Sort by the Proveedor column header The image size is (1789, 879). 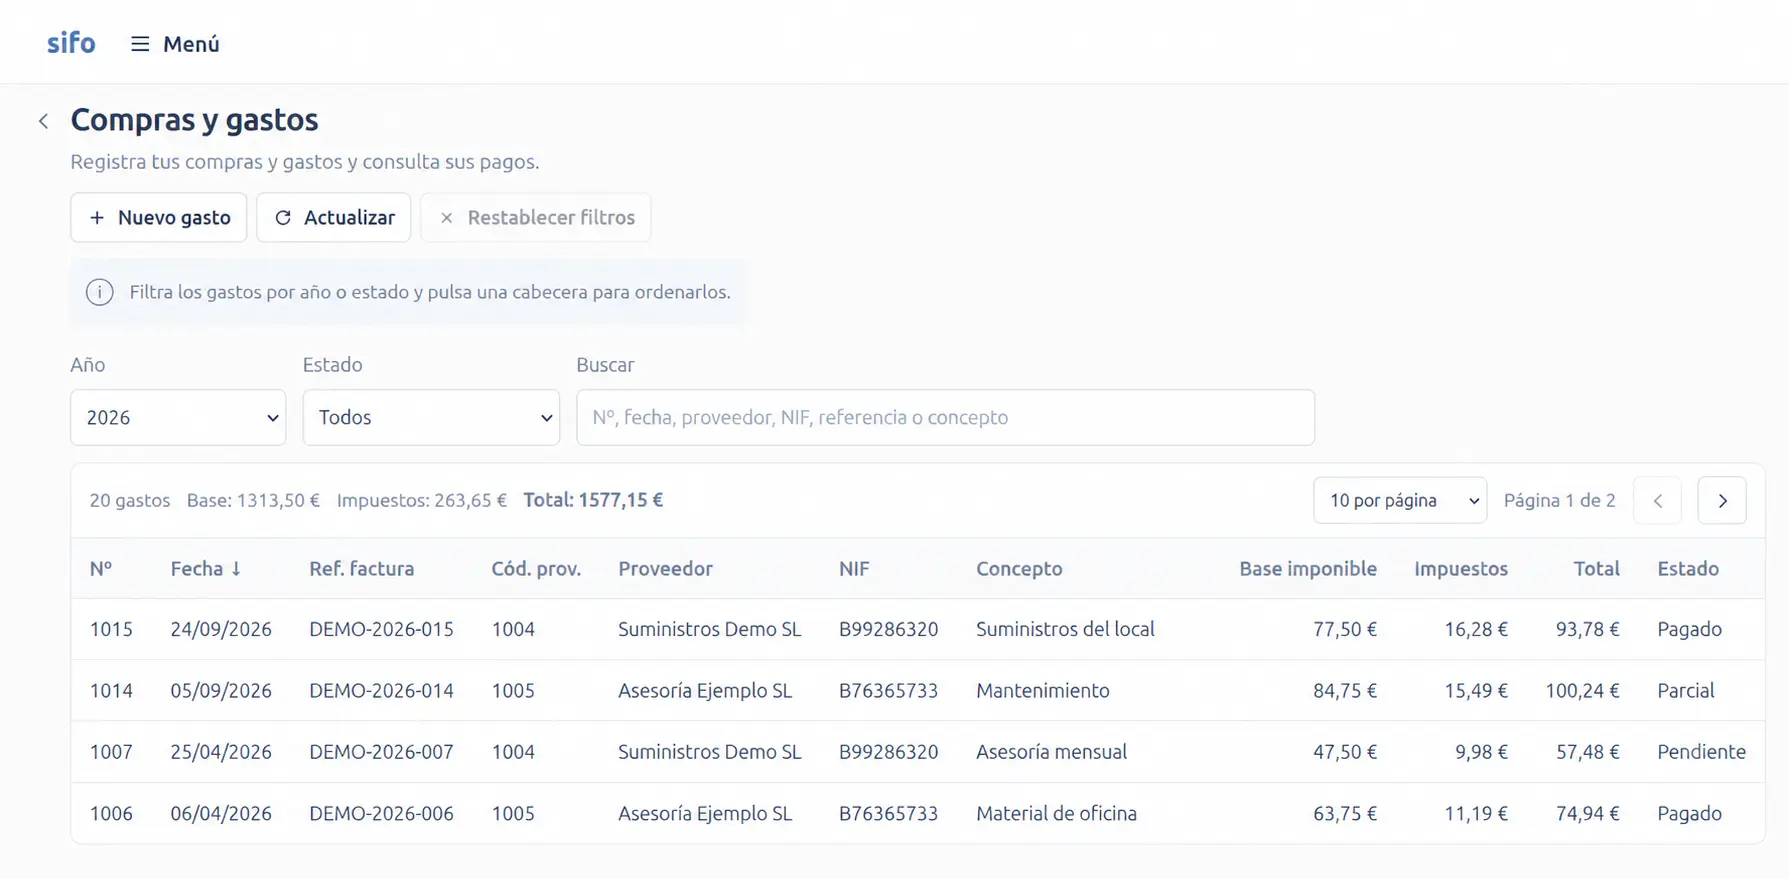pyautogui.click(x=665, y=568)
